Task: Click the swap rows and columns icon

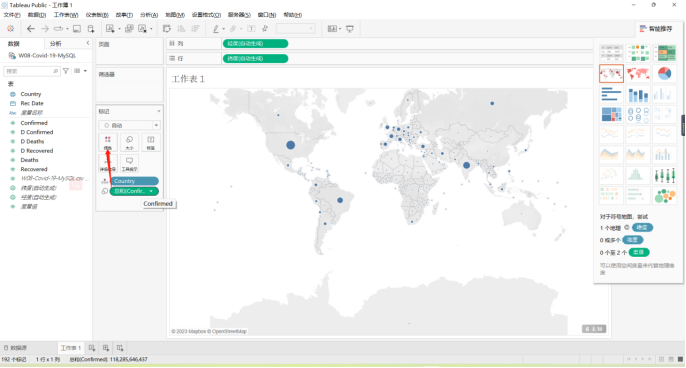Action: (x=167, y=29)
